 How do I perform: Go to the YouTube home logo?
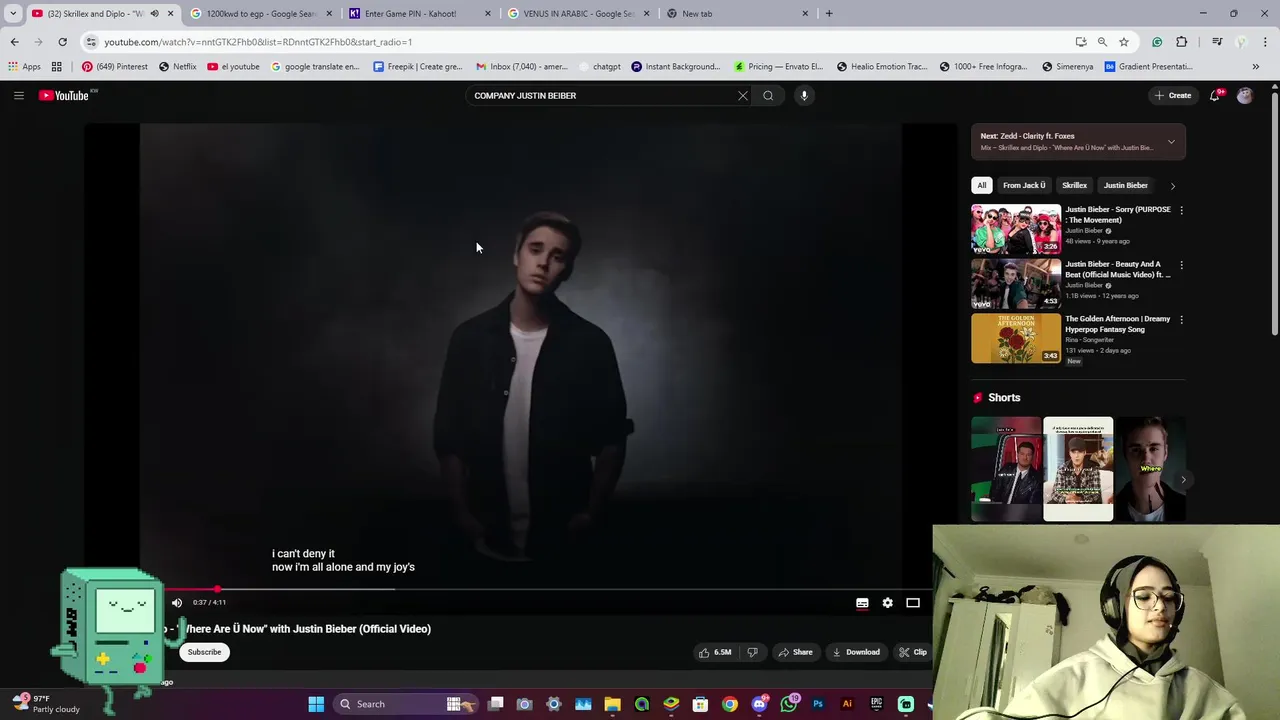tap(66, 96)
